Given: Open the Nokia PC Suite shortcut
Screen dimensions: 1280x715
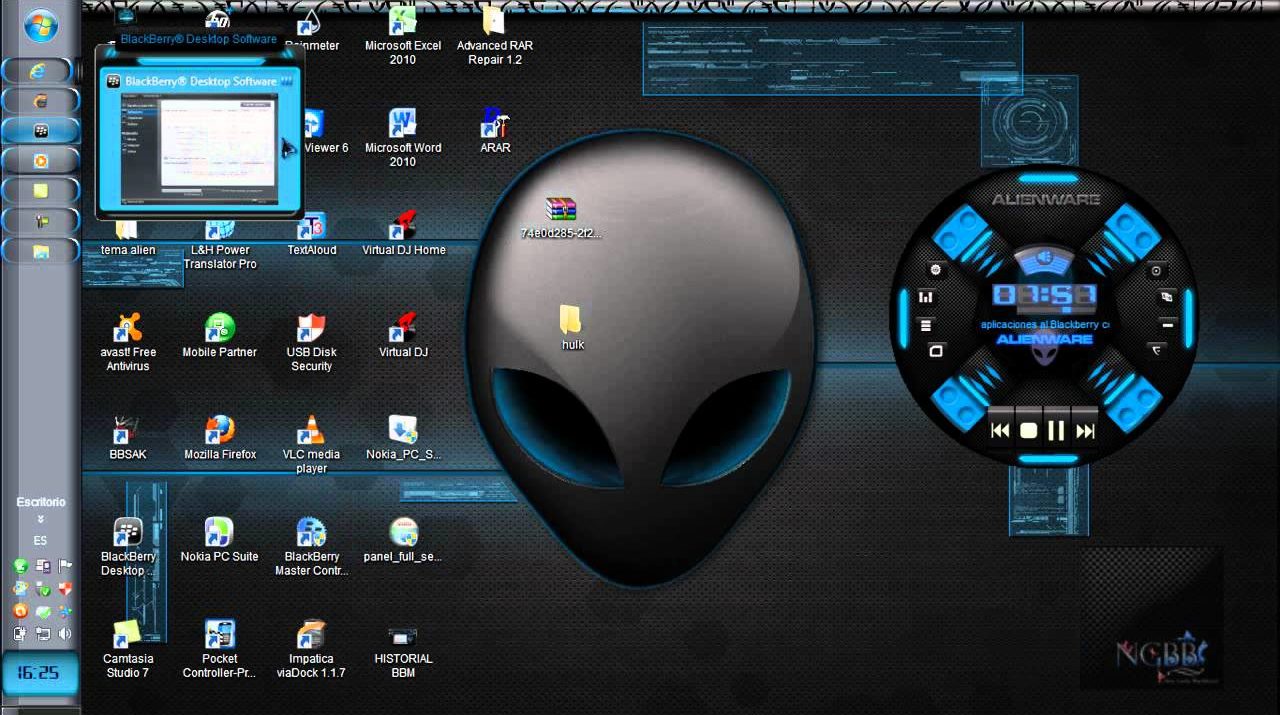Looking at the screenshot, I should (219, 533).
